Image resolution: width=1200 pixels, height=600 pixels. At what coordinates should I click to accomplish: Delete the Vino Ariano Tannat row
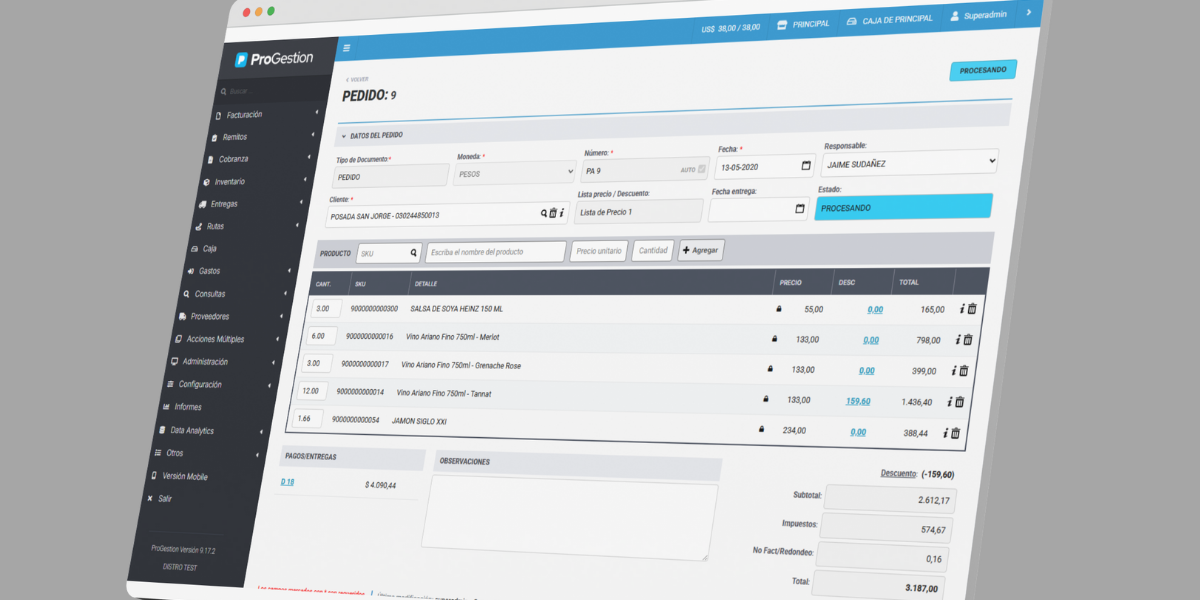tap(960, 402)
